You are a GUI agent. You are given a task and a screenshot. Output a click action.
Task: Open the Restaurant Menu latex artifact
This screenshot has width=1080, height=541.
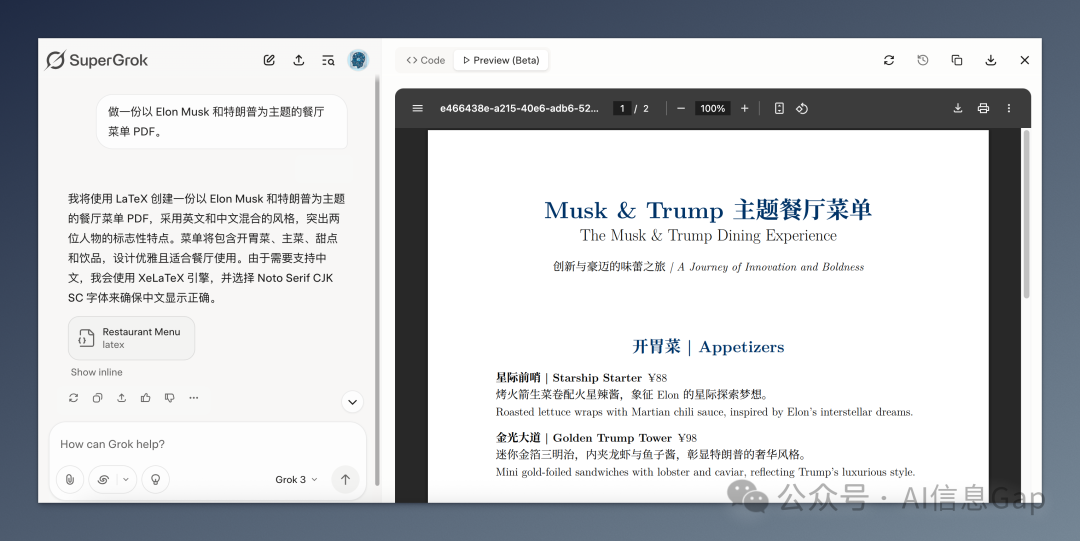132,338
